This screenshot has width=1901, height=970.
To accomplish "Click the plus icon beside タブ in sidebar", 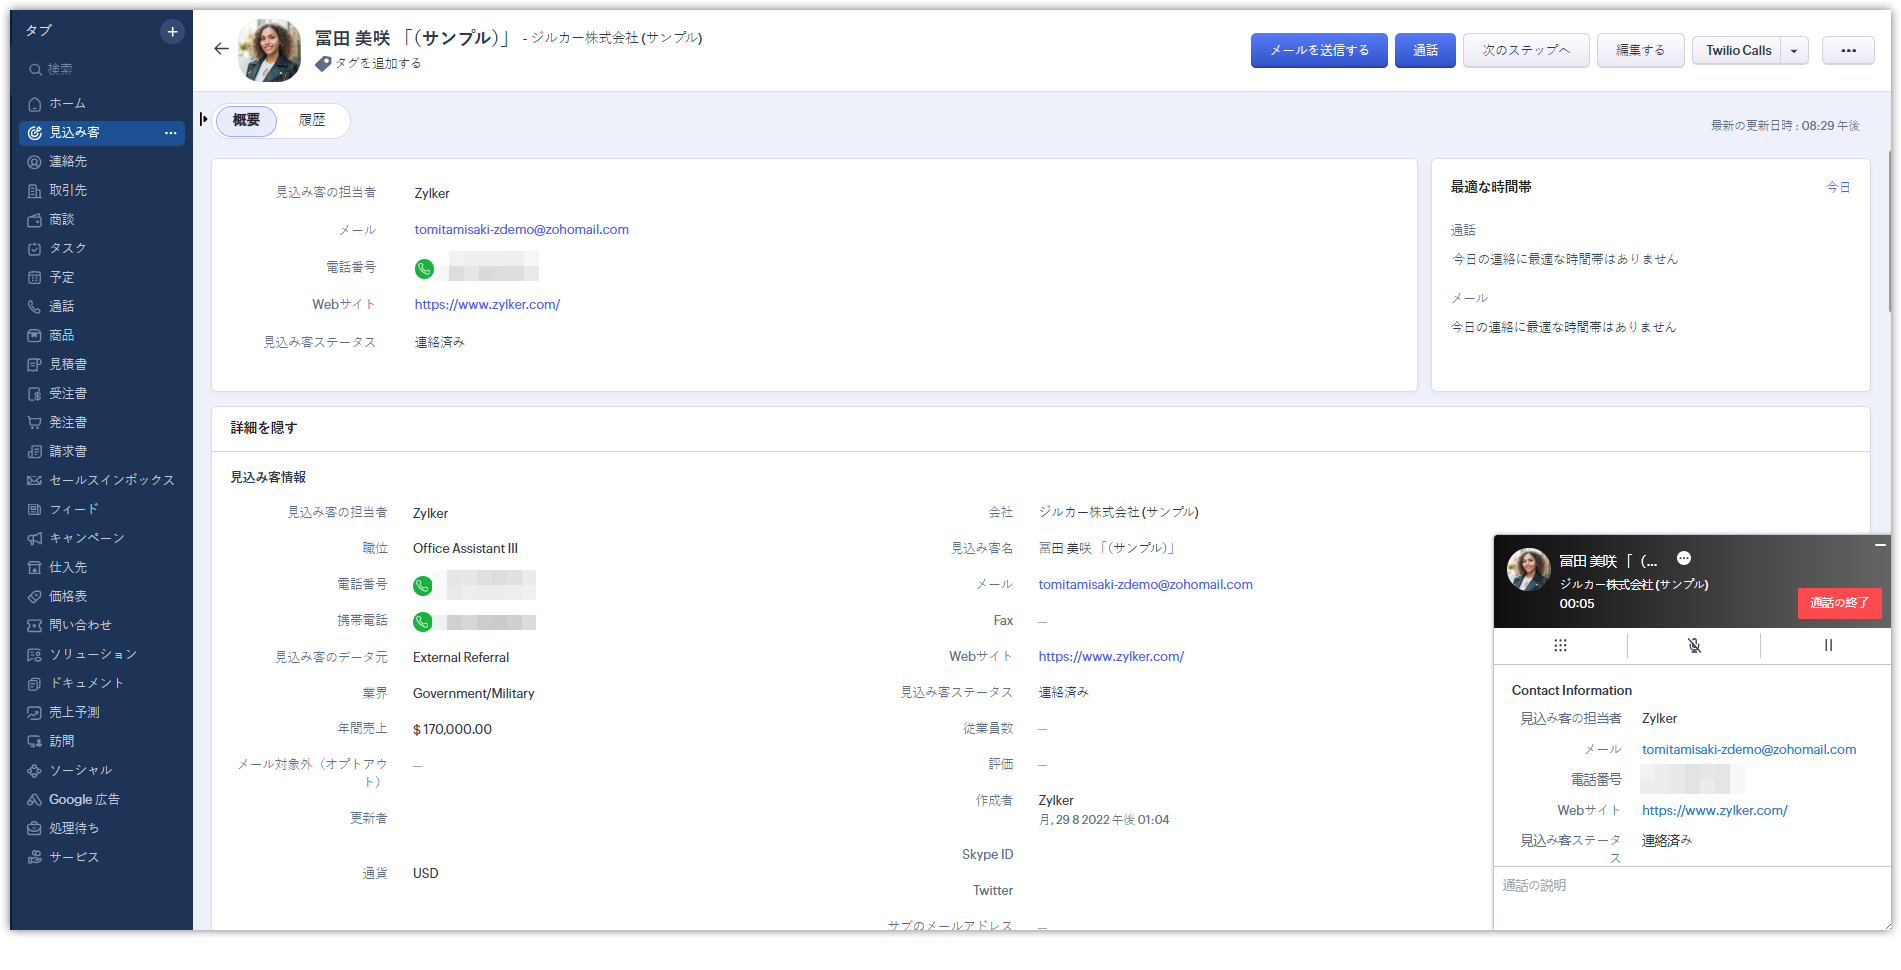I will click(x=172, y=32).
